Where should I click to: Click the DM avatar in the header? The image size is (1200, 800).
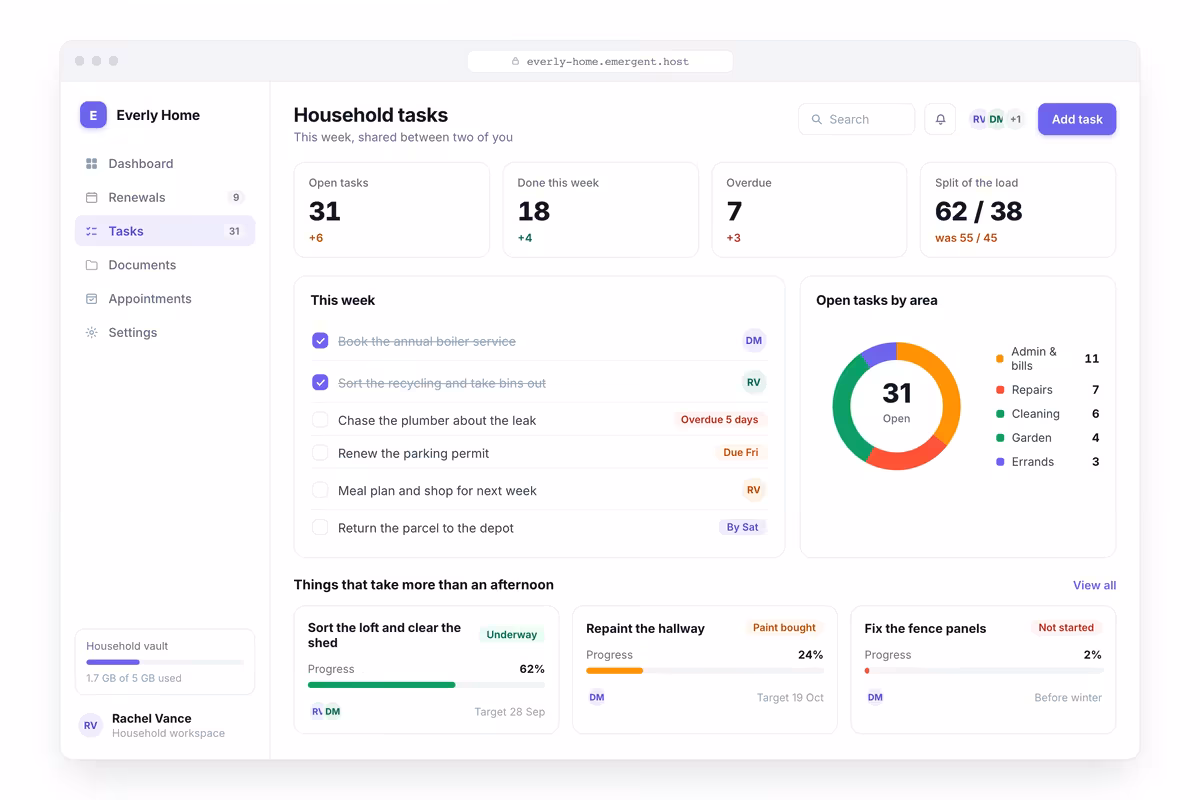[996, 119]
